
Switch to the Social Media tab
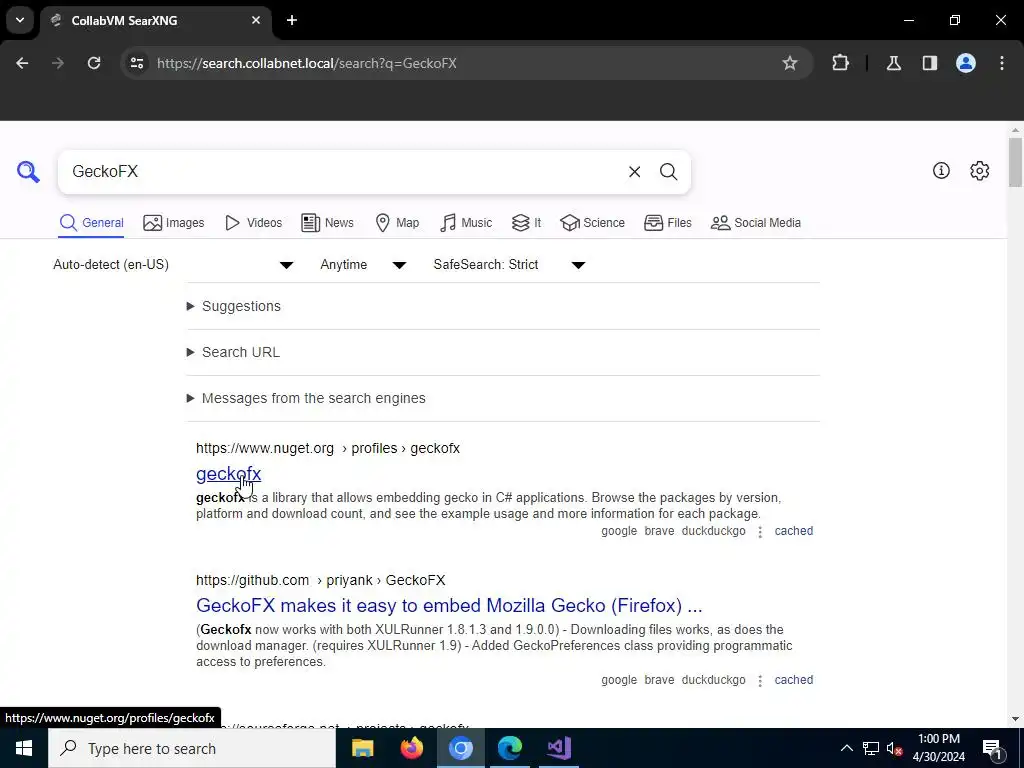pyautogui.click(x=756, y=223)
